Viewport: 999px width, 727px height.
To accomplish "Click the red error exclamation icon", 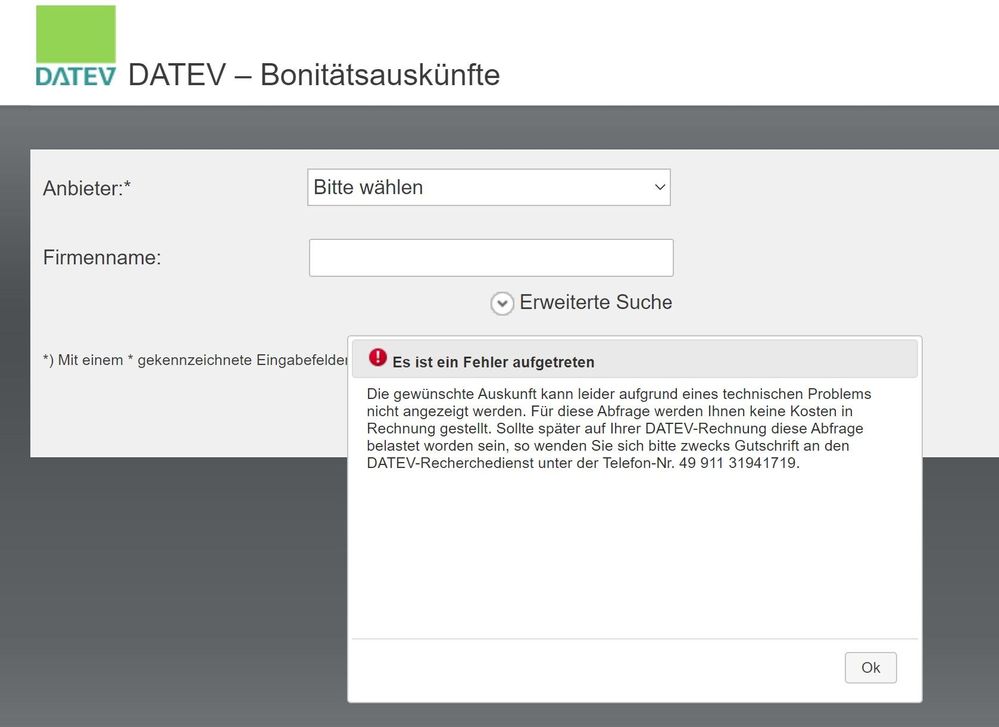I will [x=378, y=357].
